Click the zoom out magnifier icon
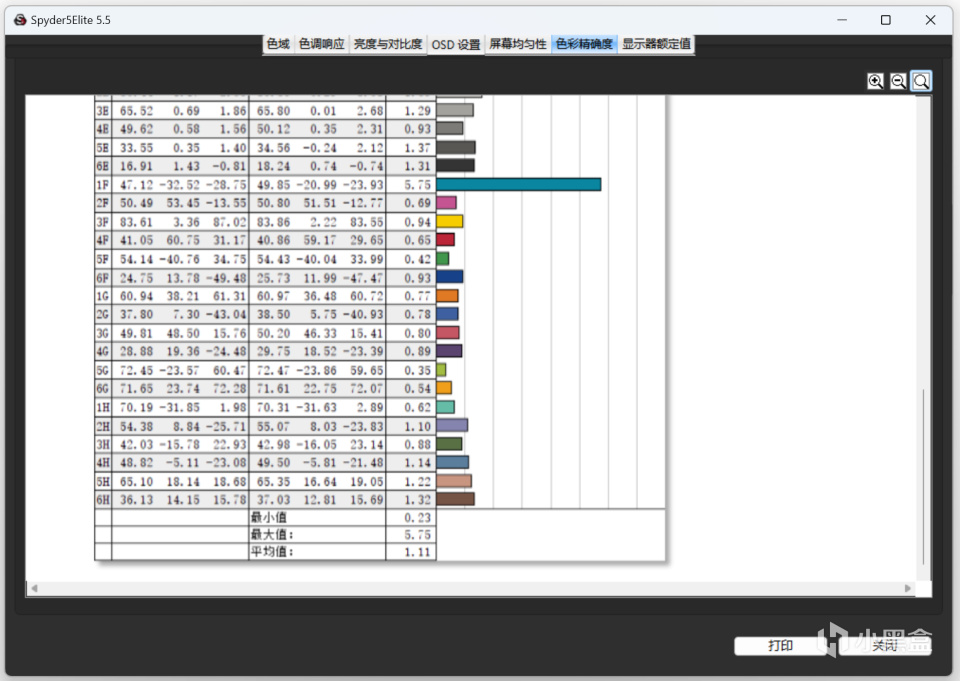Screen dimensions: 960x681 coord(898,81)
